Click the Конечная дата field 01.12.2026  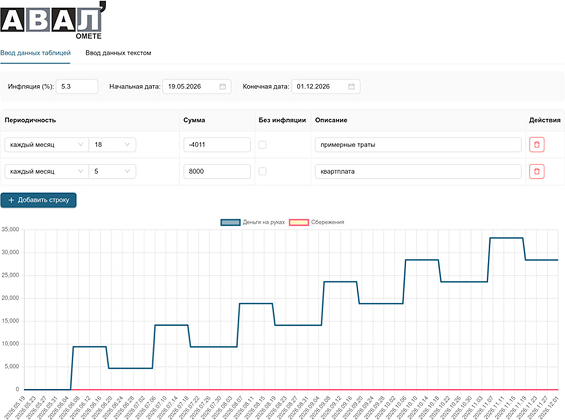(326, 86)
